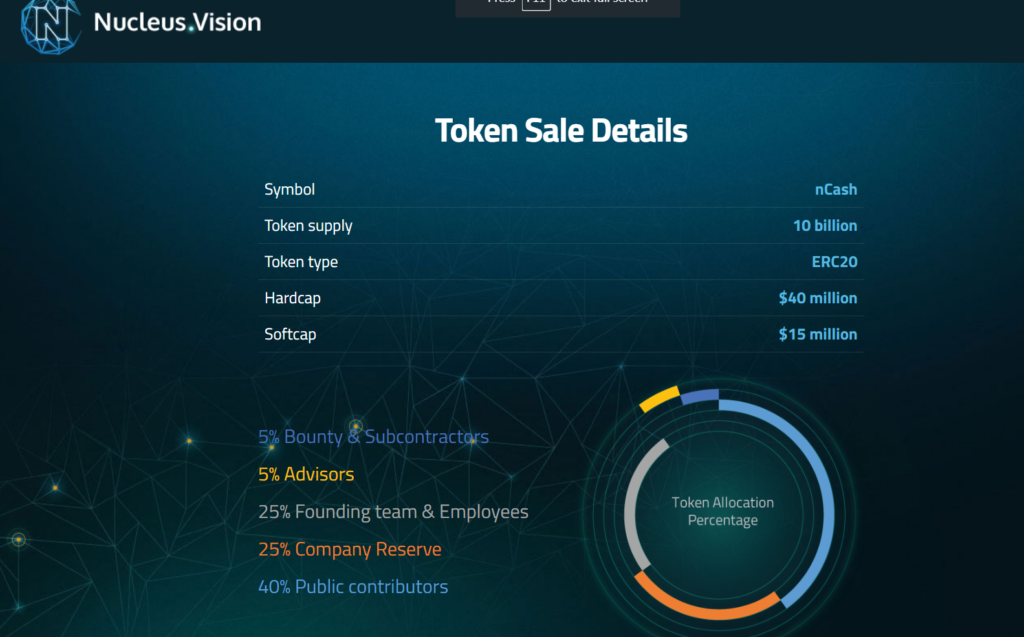Viewport: 1024px width, 637px height.
Task: Select the 10 billion supply value
Action: click(825, 225)
